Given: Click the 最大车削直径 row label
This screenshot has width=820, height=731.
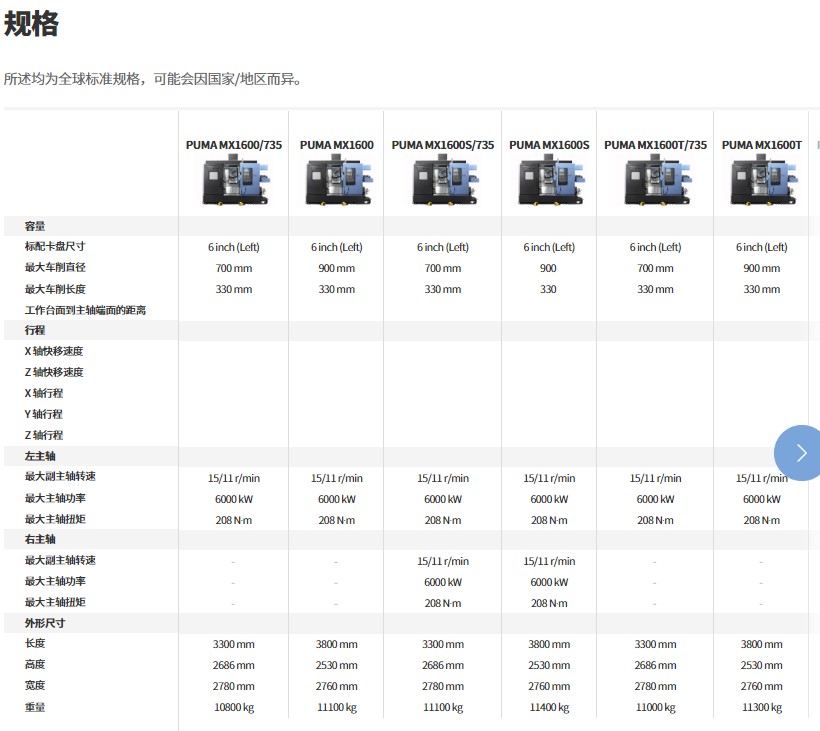Looking at the screenshot, I should click(55, 267).
